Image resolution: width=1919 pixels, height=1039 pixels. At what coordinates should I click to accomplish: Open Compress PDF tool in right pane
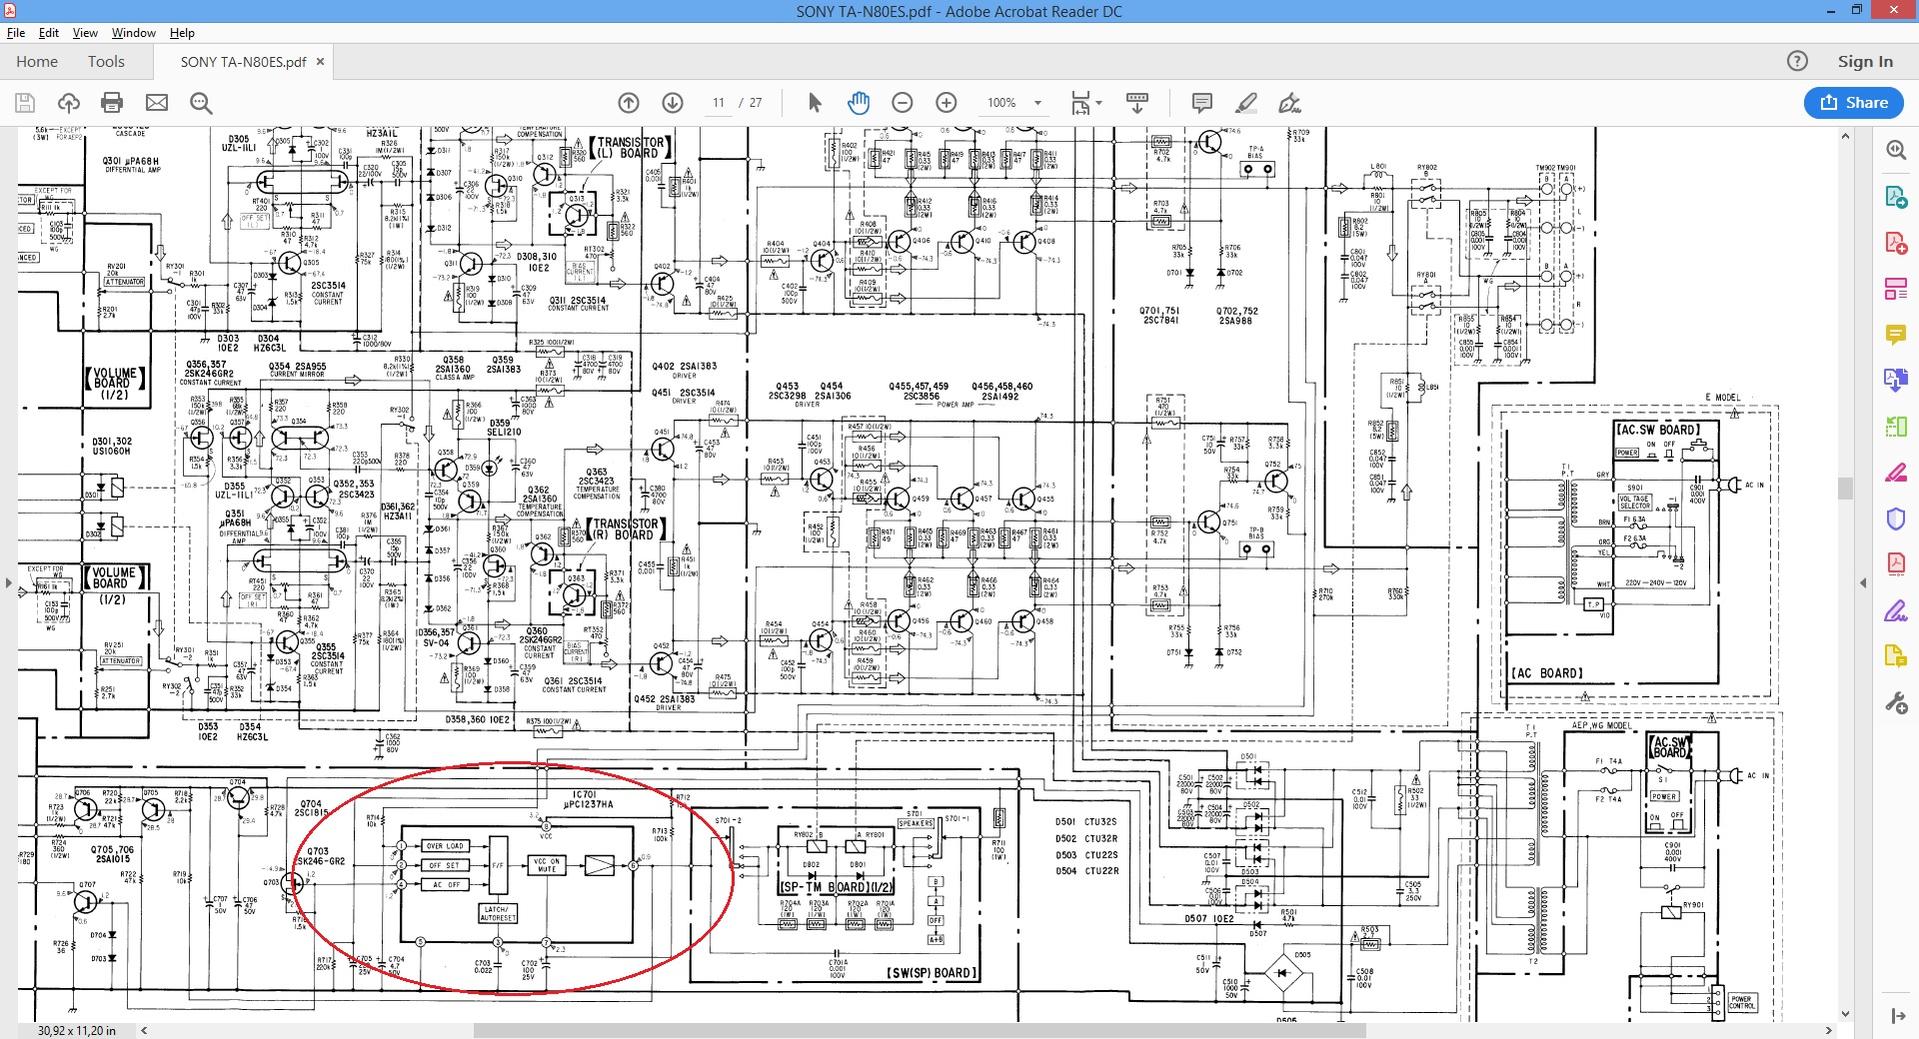[x=1895, y=564]
